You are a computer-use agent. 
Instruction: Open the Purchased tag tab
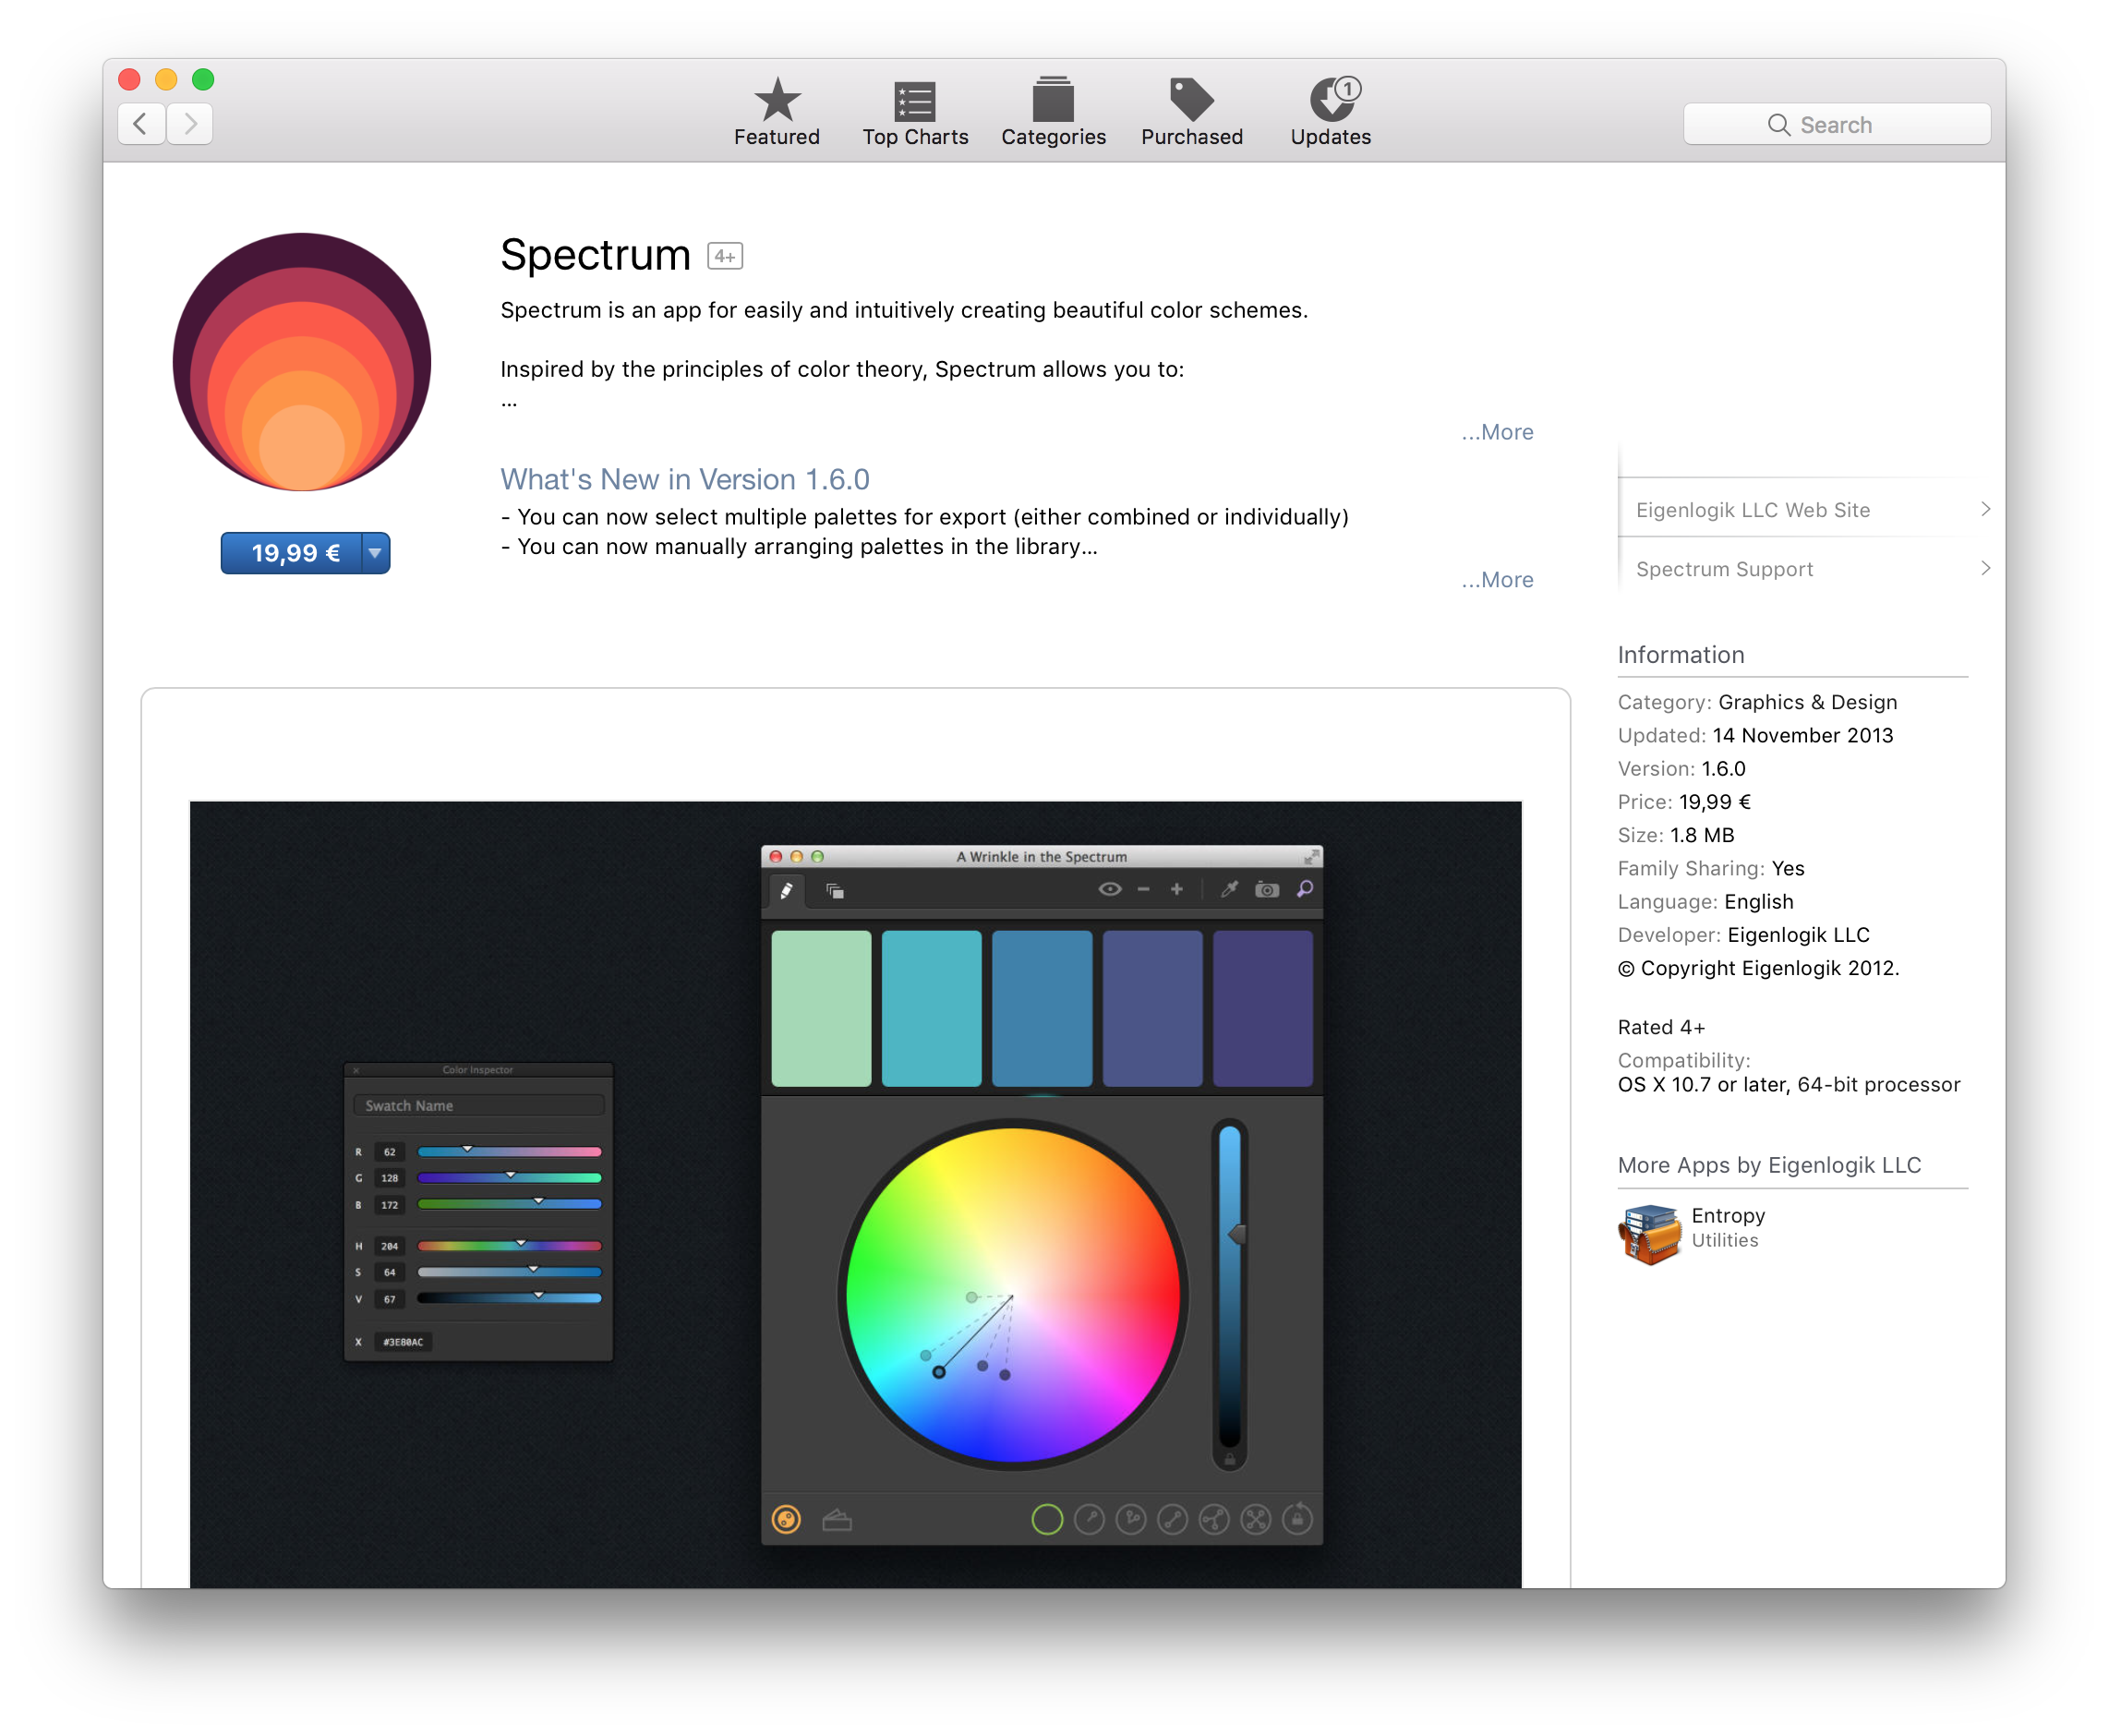[1191, 112]
